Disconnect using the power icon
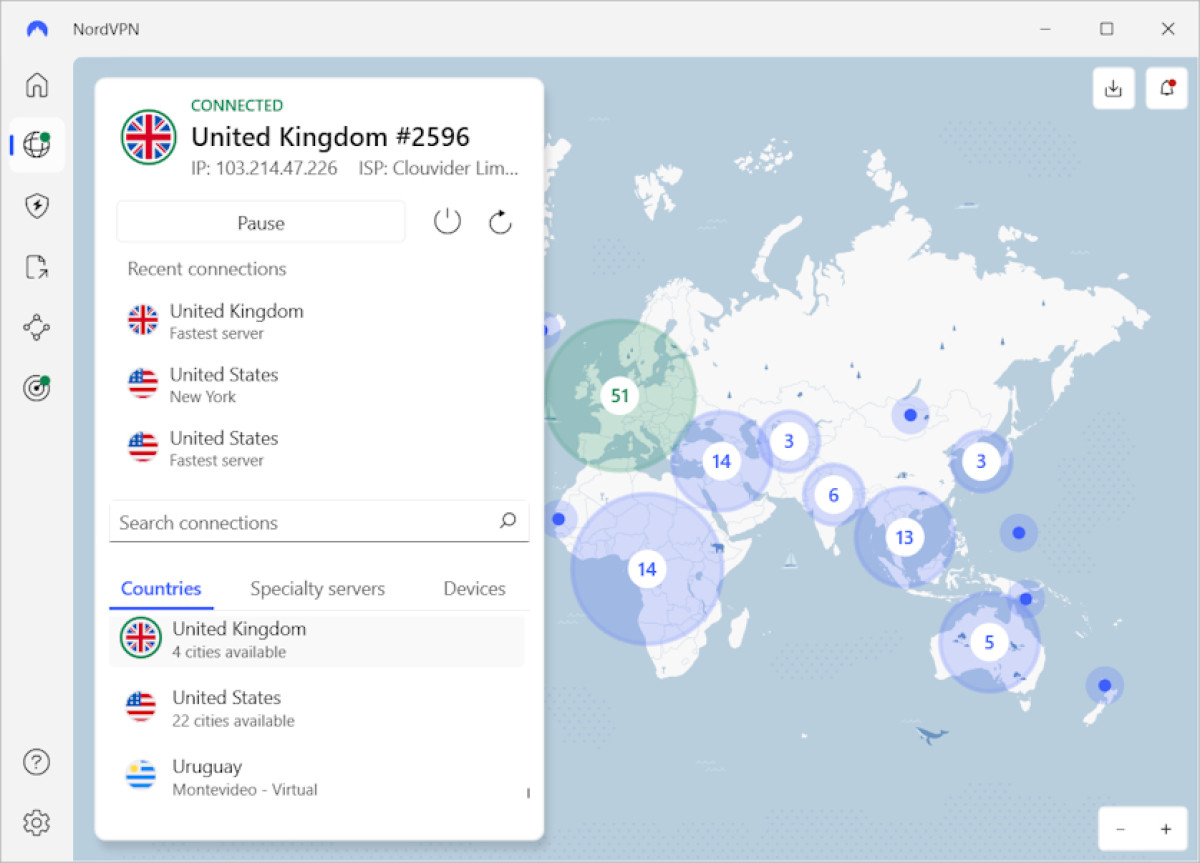Viewport: 1200px width, 863px height. [x=447, y=222]
